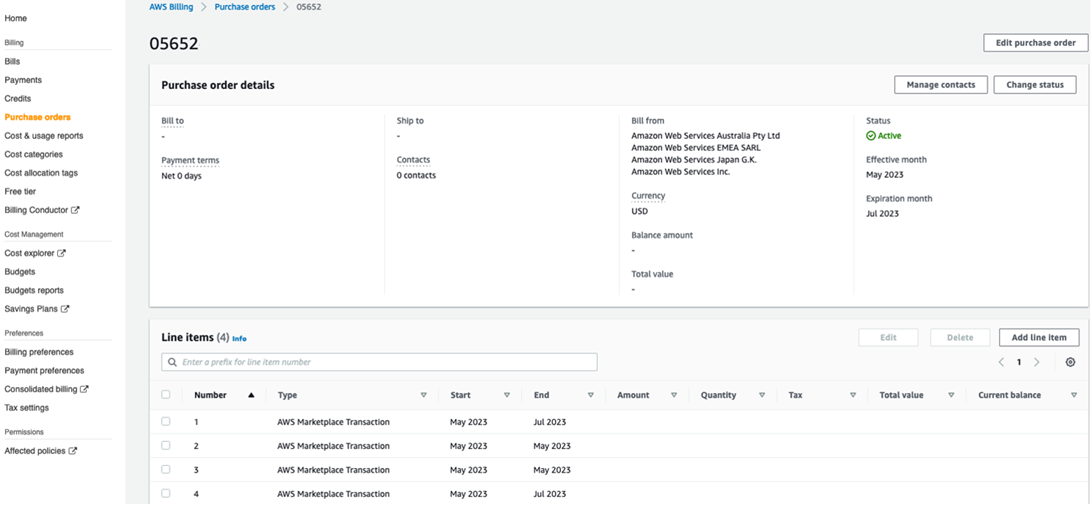Click Change status button
The image size is (1091, 507).
pyautogui.click(x=1035, y=85)
